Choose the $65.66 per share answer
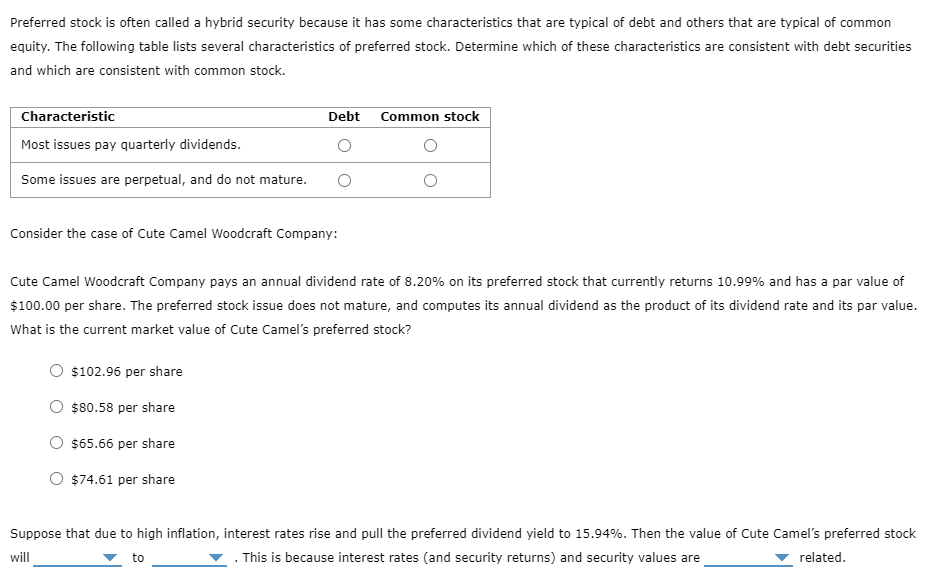934x581 pixels. pos(56,443)
